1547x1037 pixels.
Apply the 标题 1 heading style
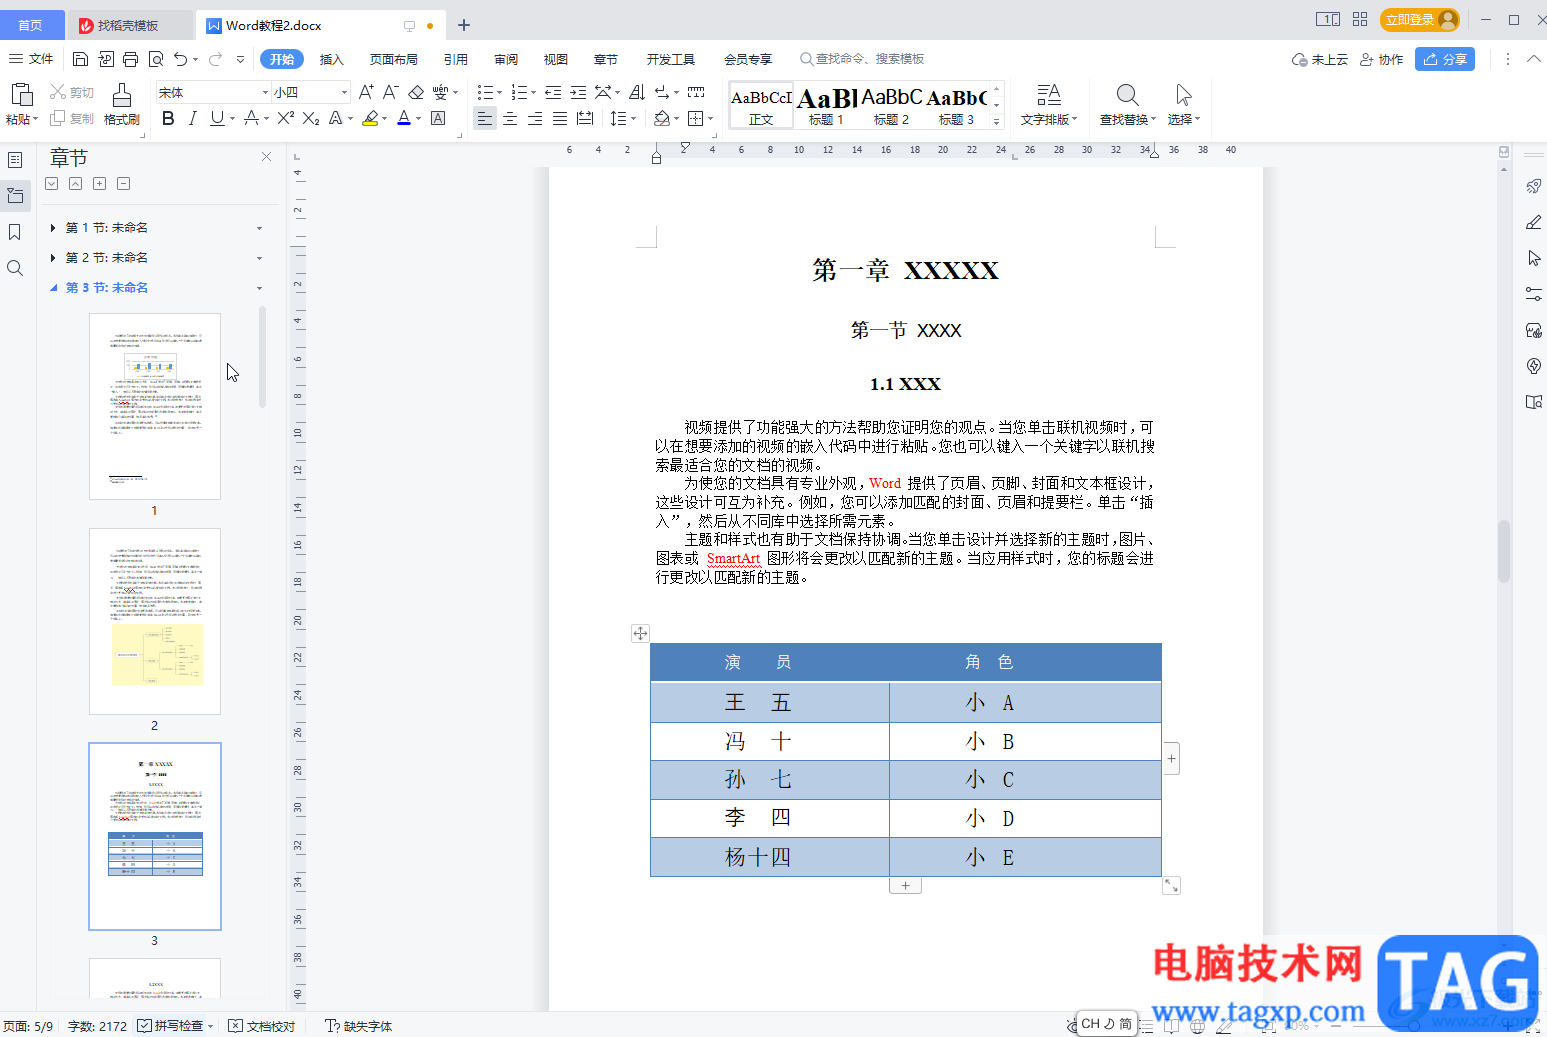point(827,105)
